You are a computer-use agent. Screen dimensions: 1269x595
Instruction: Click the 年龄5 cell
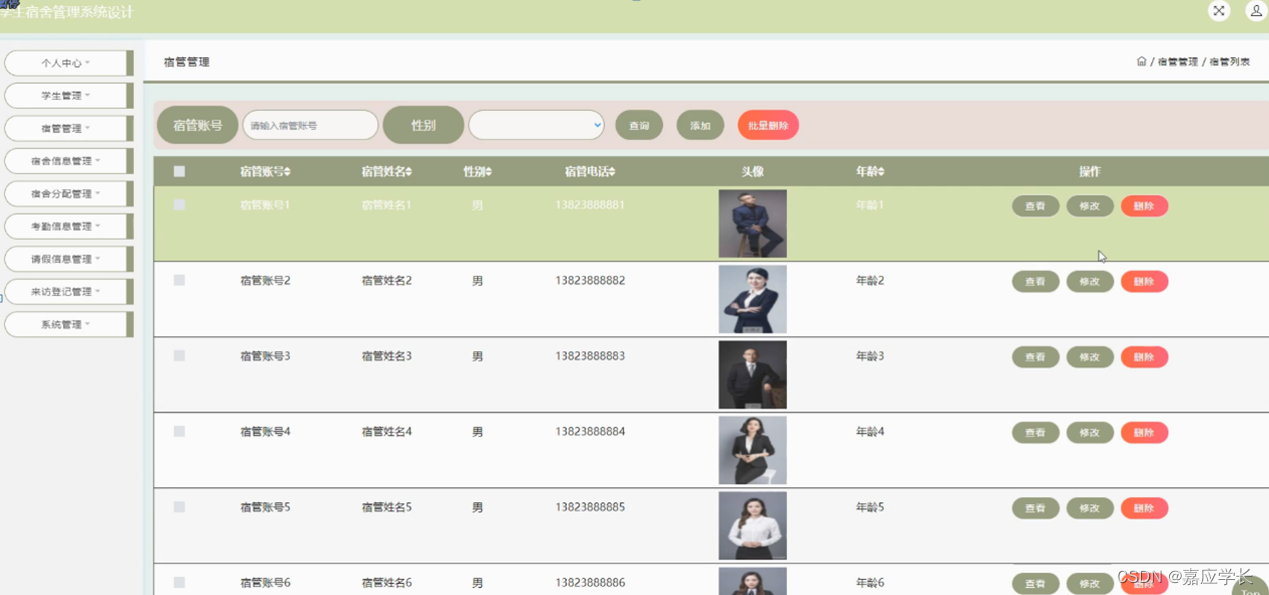[870, 507]
